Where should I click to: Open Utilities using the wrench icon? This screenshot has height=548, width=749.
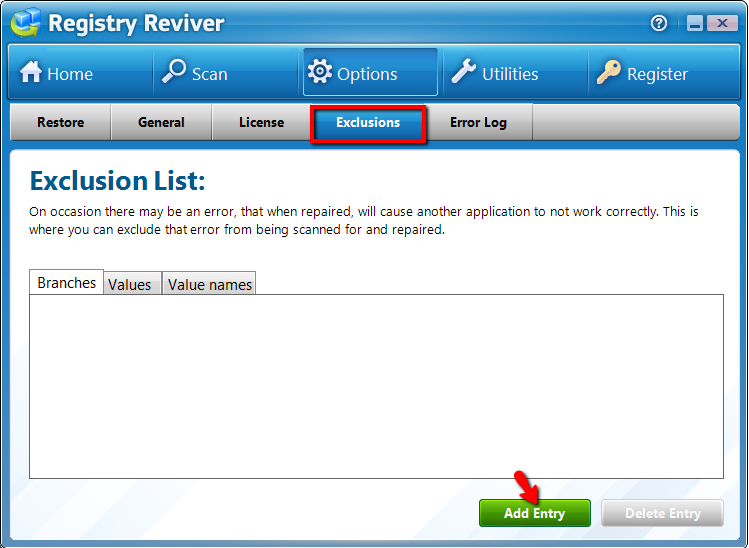(x=463, y=73)
